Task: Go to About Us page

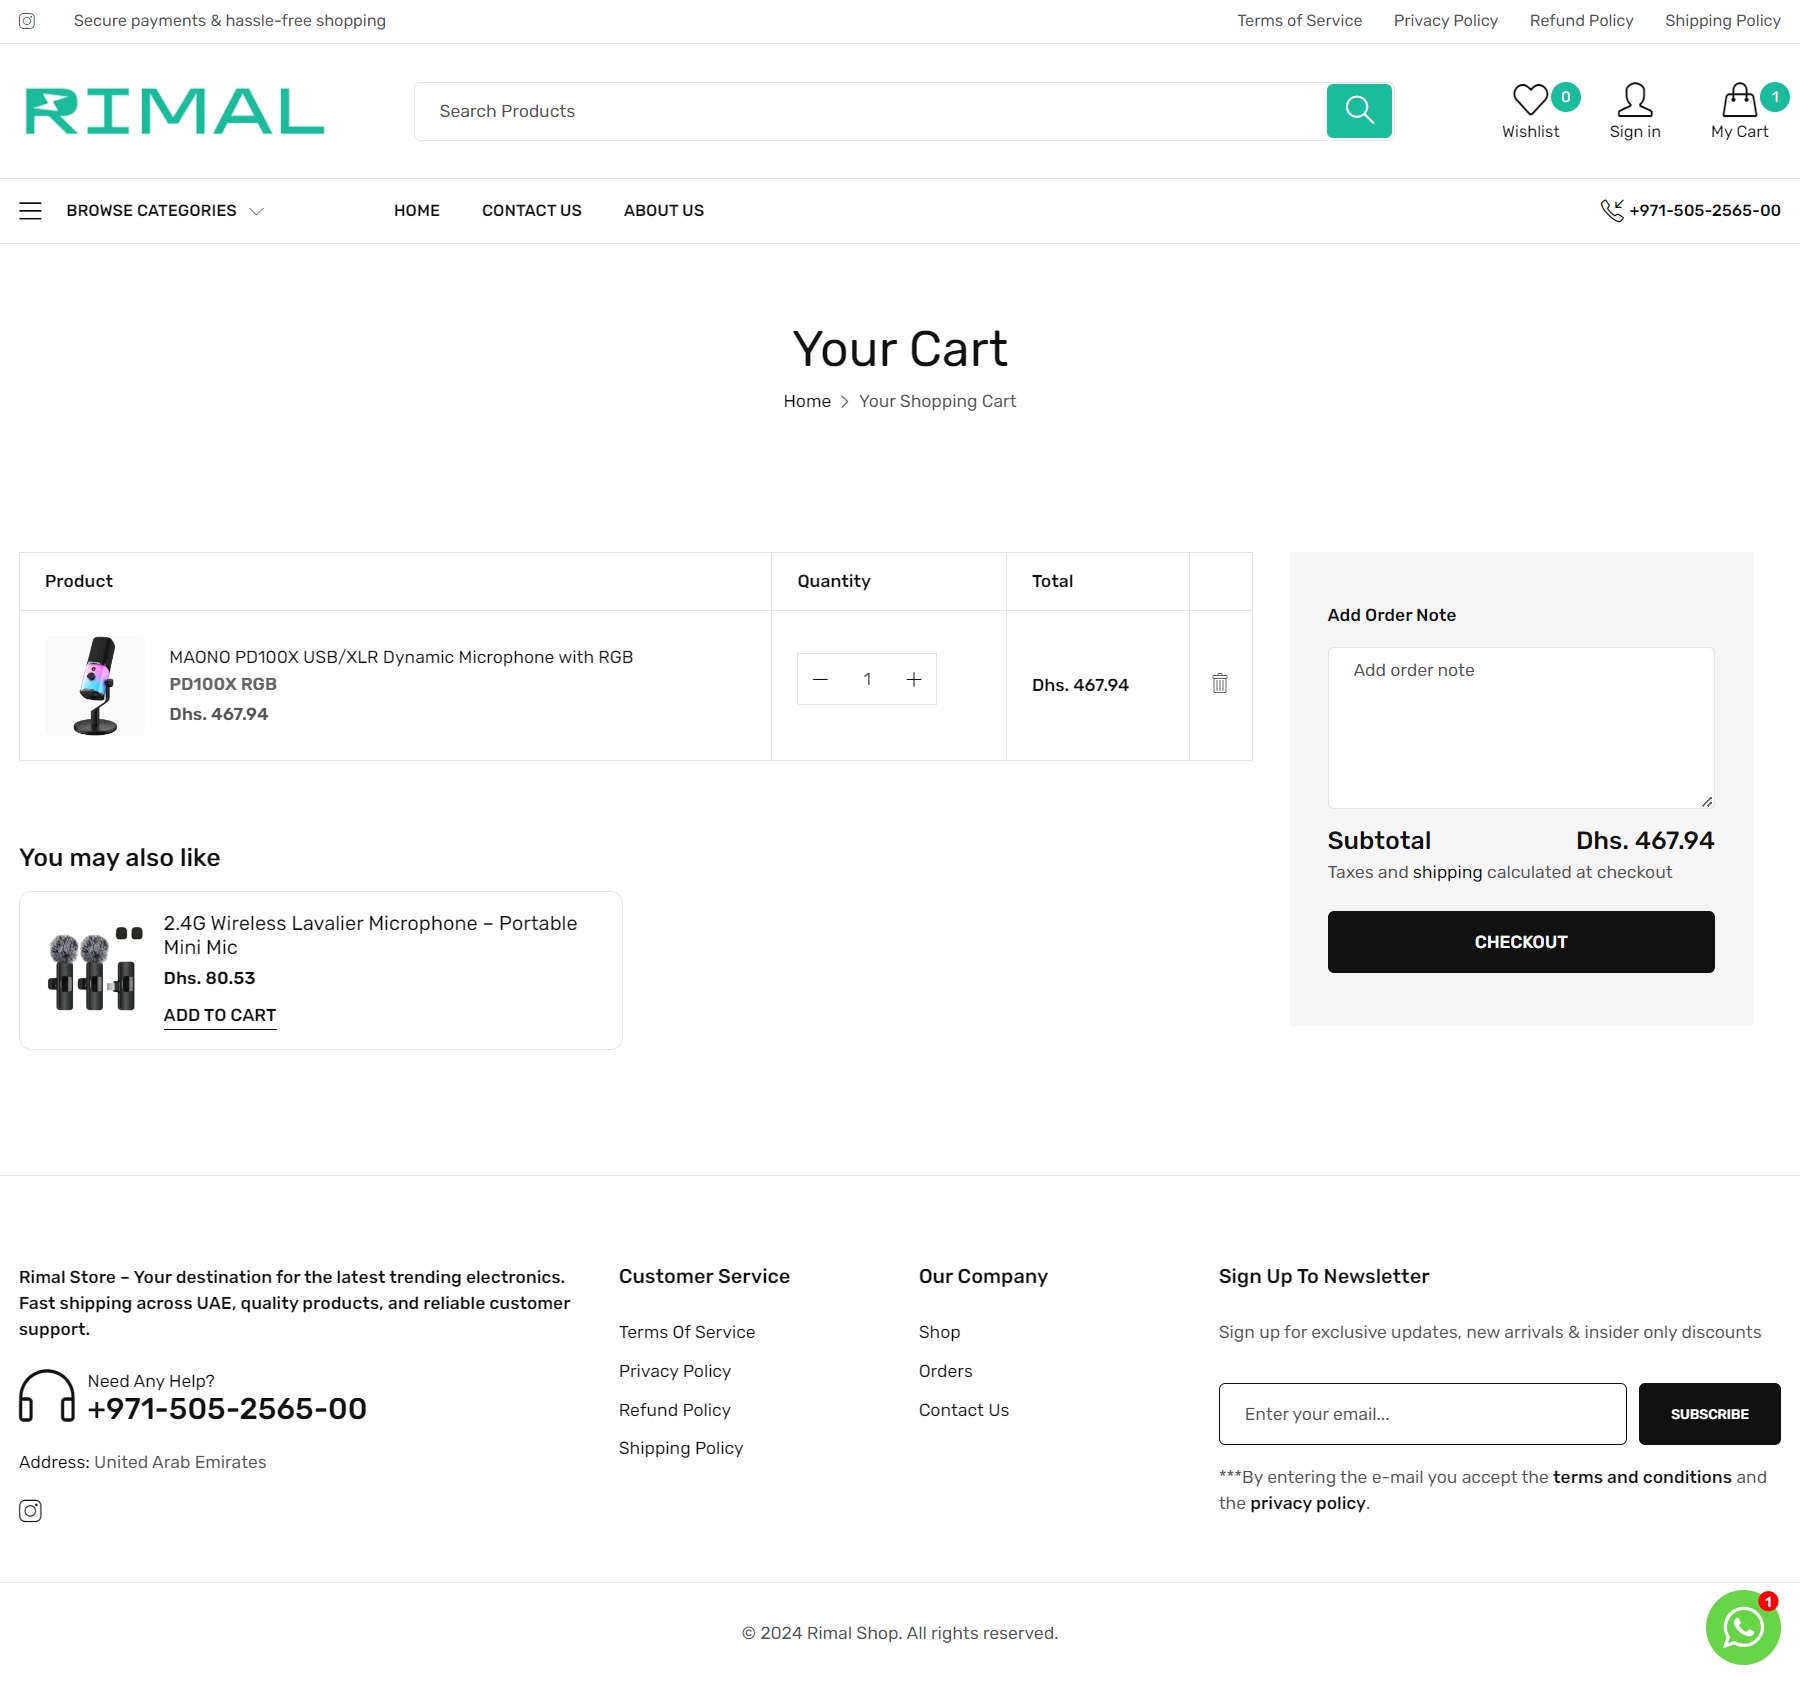Action: (x=663, y=211)
